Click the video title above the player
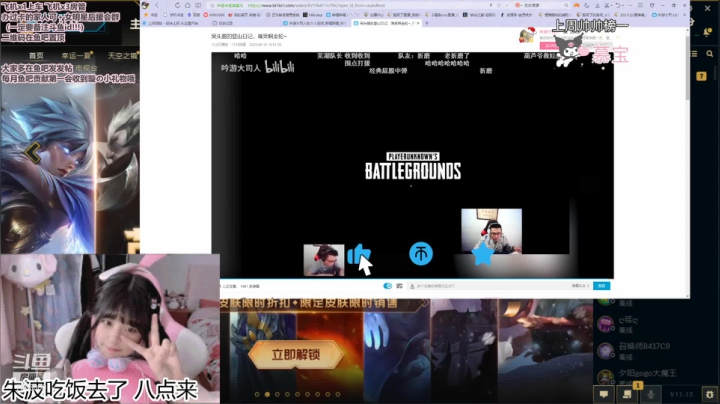The width and height of the screenshot is (720, 404). 249,36
